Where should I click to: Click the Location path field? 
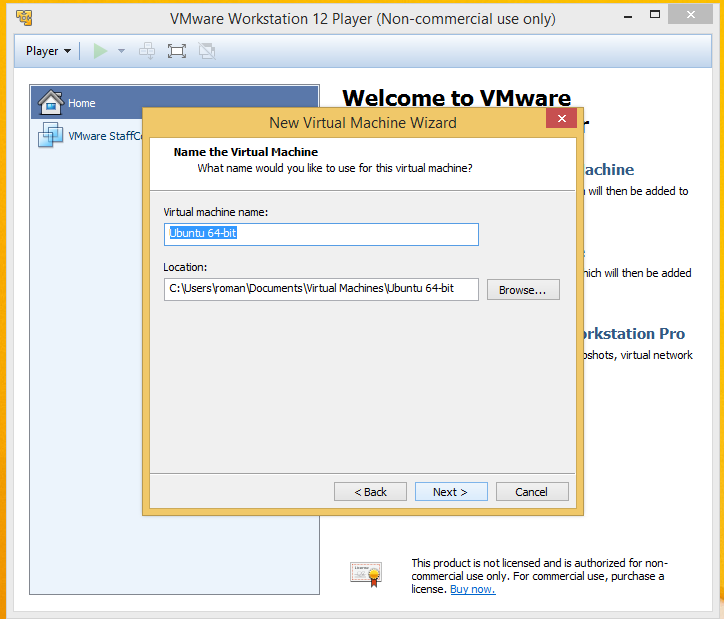pos(321,289)
